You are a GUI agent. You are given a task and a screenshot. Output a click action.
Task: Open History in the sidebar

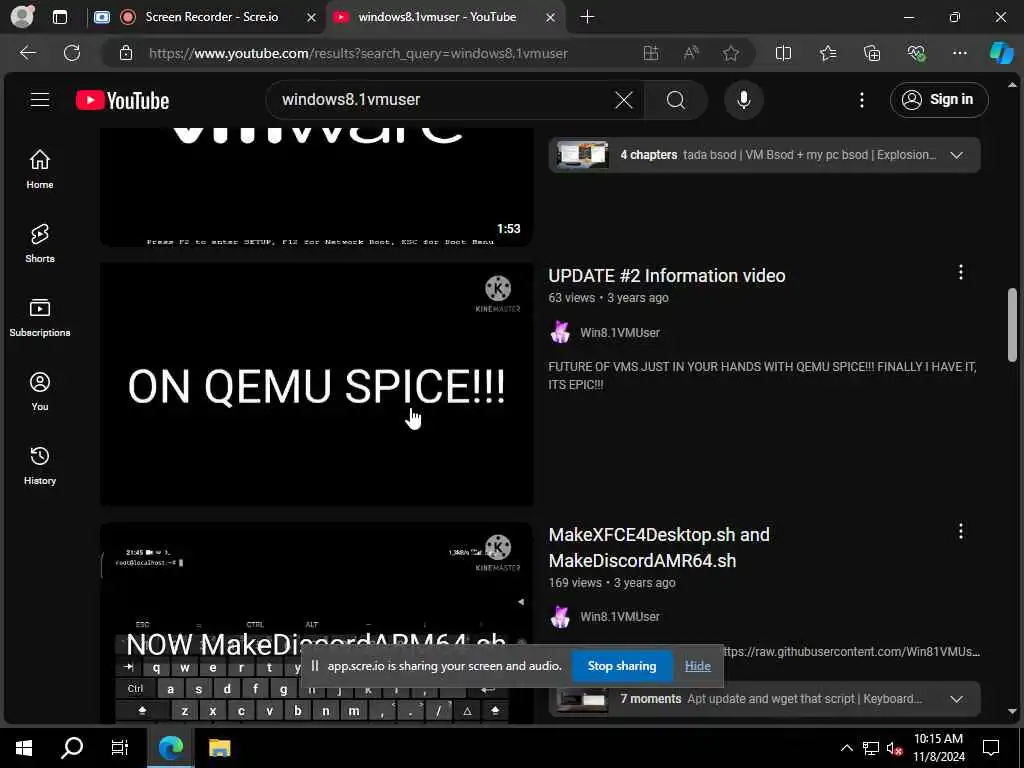(40, 465)
